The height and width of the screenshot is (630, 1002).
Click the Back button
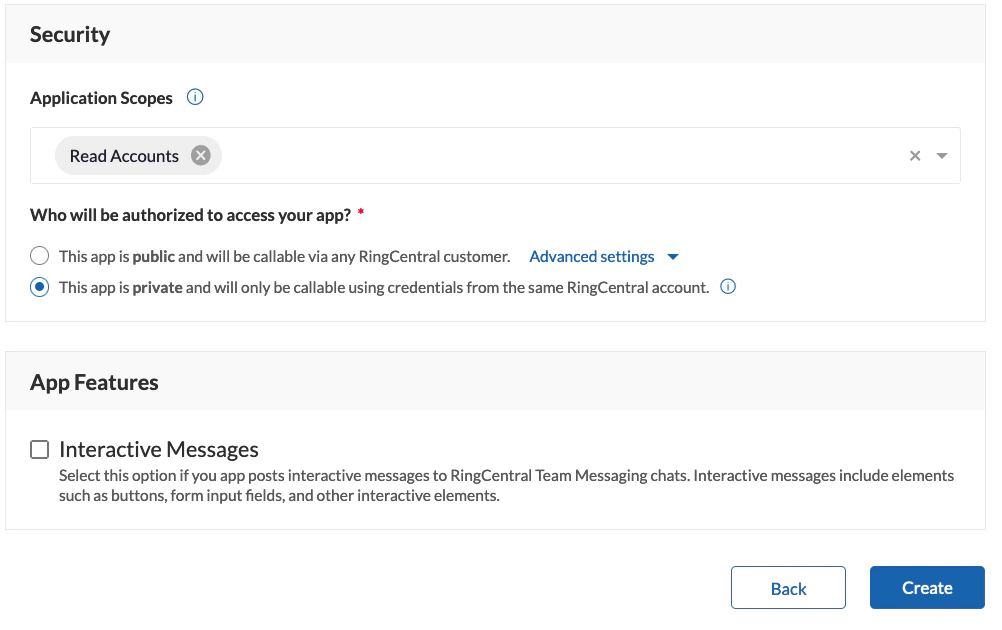coord(788,588)
